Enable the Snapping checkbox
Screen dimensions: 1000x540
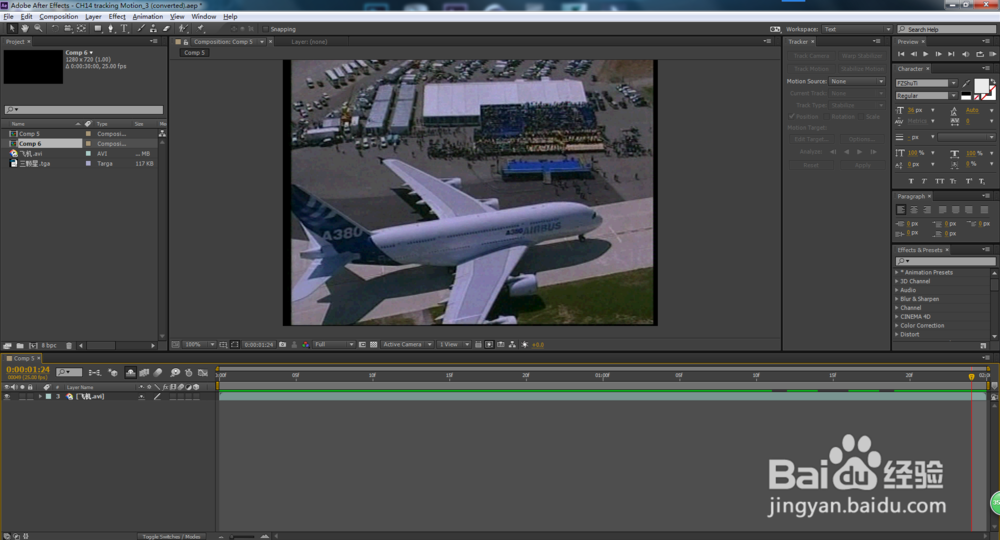pyautogui.click(x=265, y=29)
